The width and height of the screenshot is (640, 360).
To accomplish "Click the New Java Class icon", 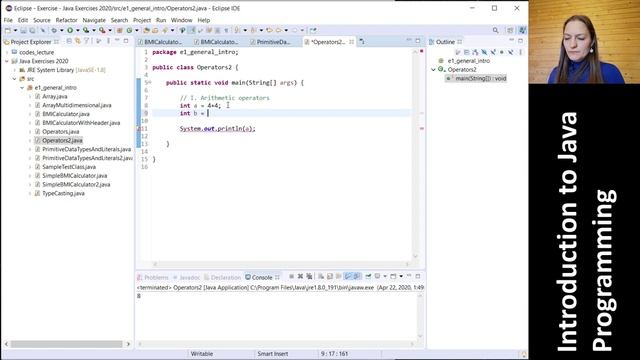I will [x=129, y=30].
